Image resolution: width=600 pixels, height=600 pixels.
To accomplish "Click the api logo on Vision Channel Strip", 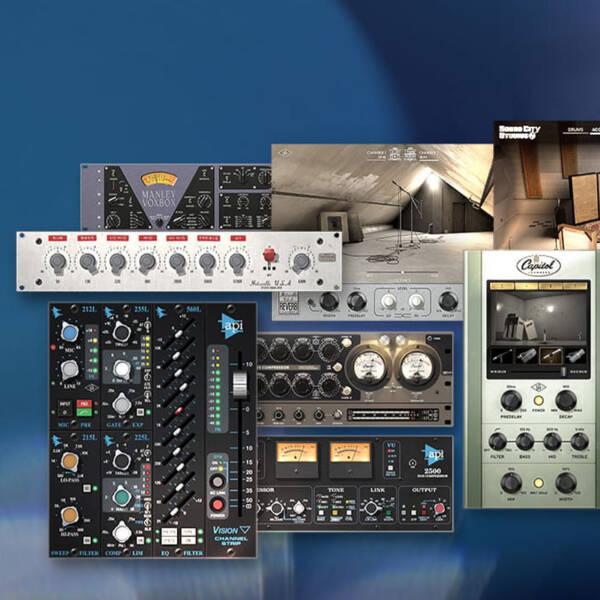I will coord(231,325).
